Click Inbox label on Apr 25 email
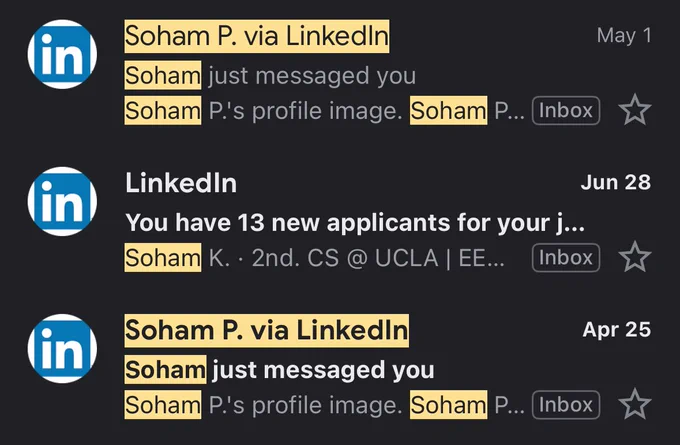Screen dimensions: 680x445 click(x=566, y=405)
